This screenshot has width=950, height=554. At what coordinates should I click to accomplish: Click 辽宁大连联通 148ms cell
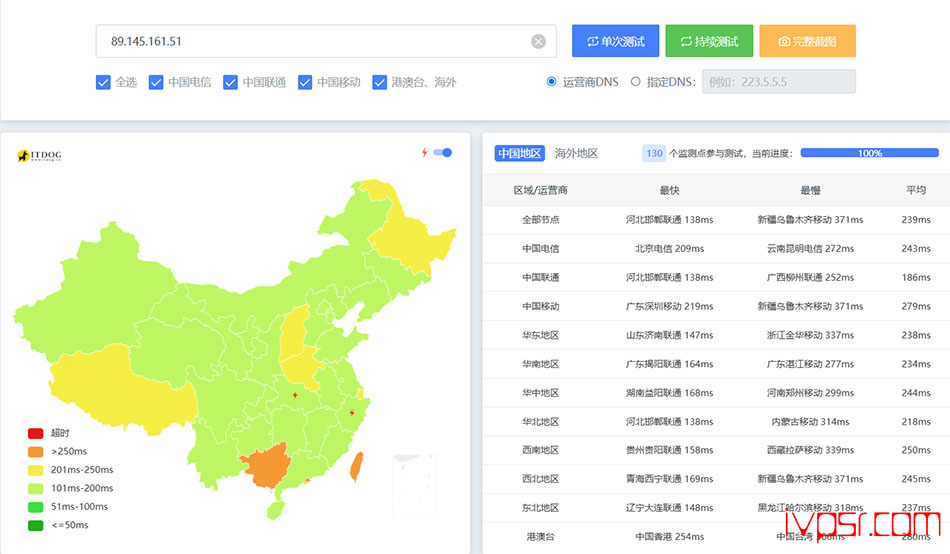click(669, 508)
